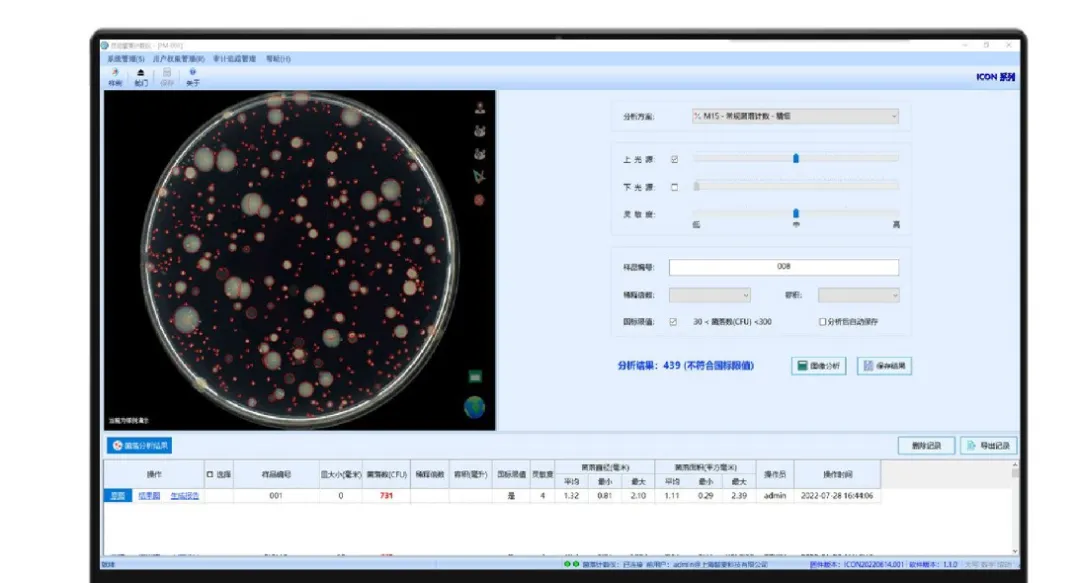
Task: Click the 导出记录 (export records) button
Action: pyautogui.click(x=989, y=445)
